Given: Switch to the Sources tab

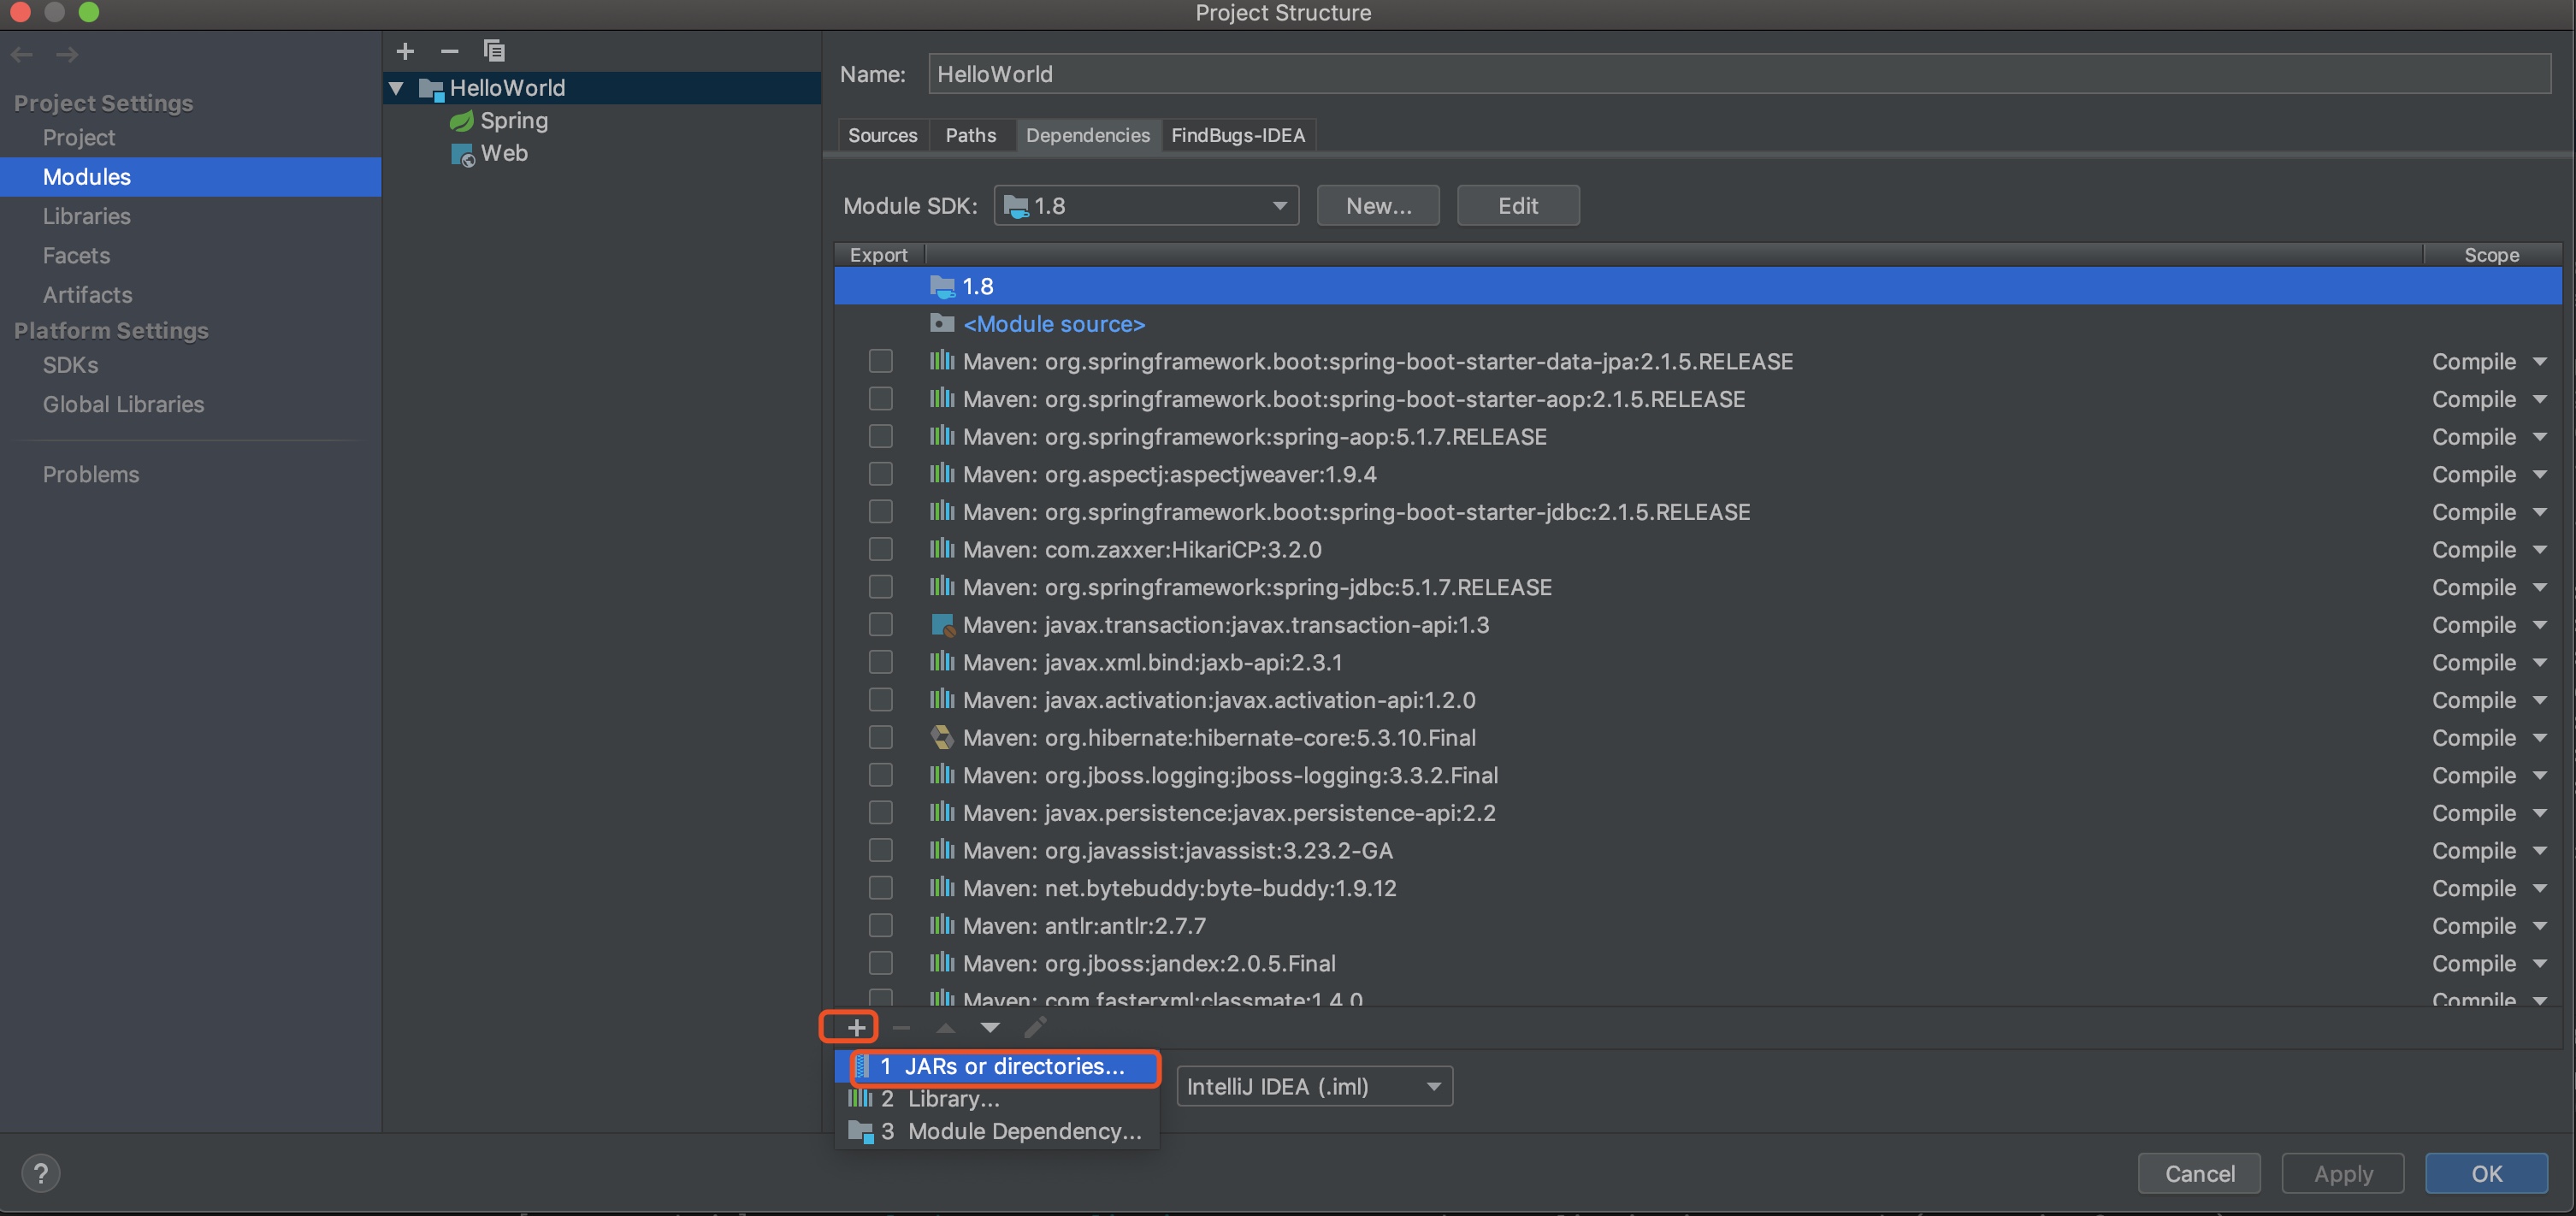Looking at the screenshot, I should pos(882,135).
